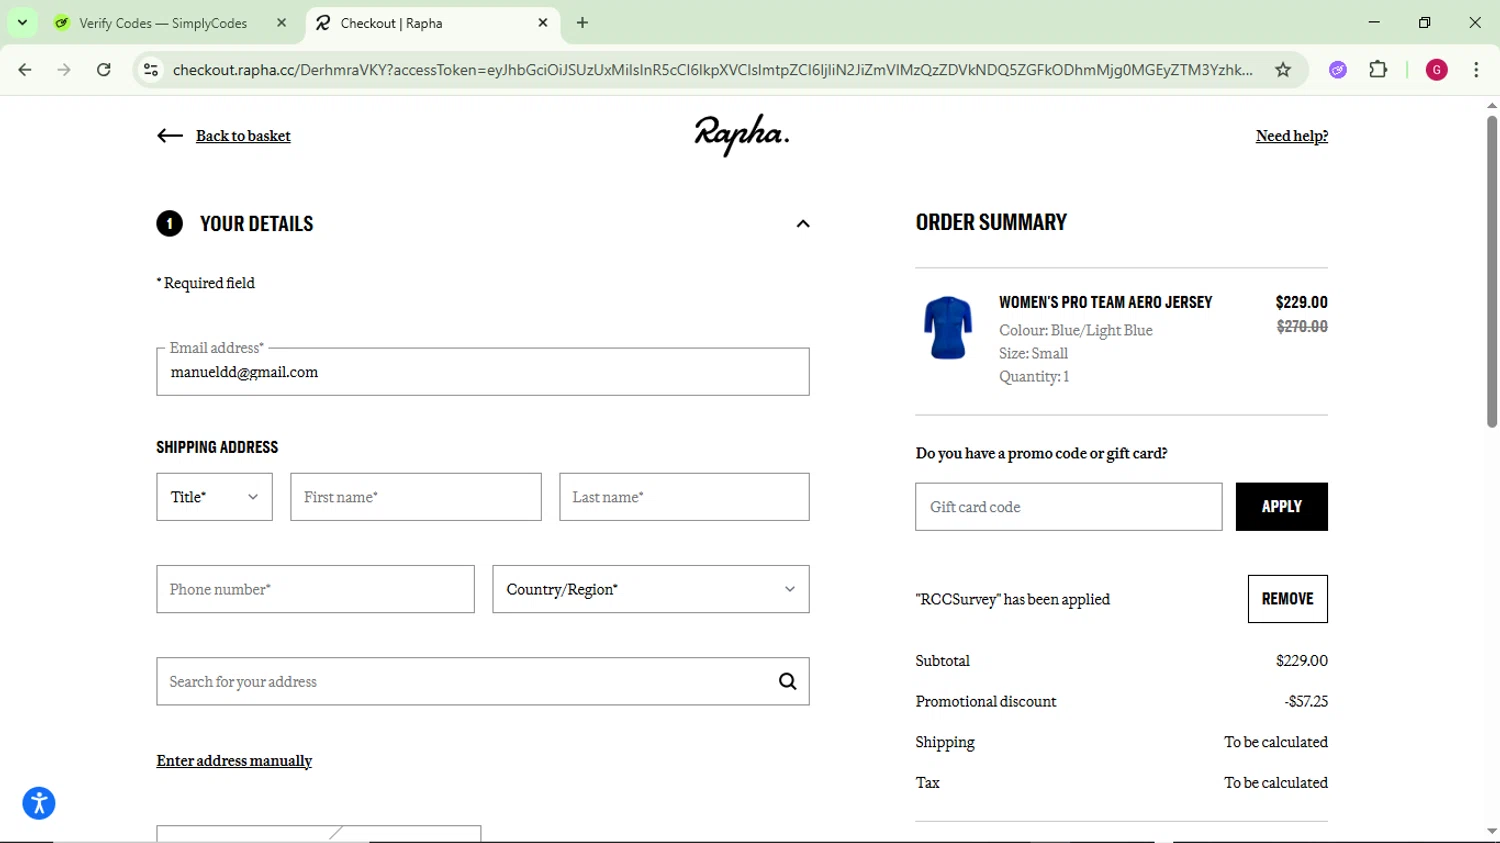Click the Promotional discount -$57.25 value
Viewport: 1500px width, 843px height.
point(1306,702)
